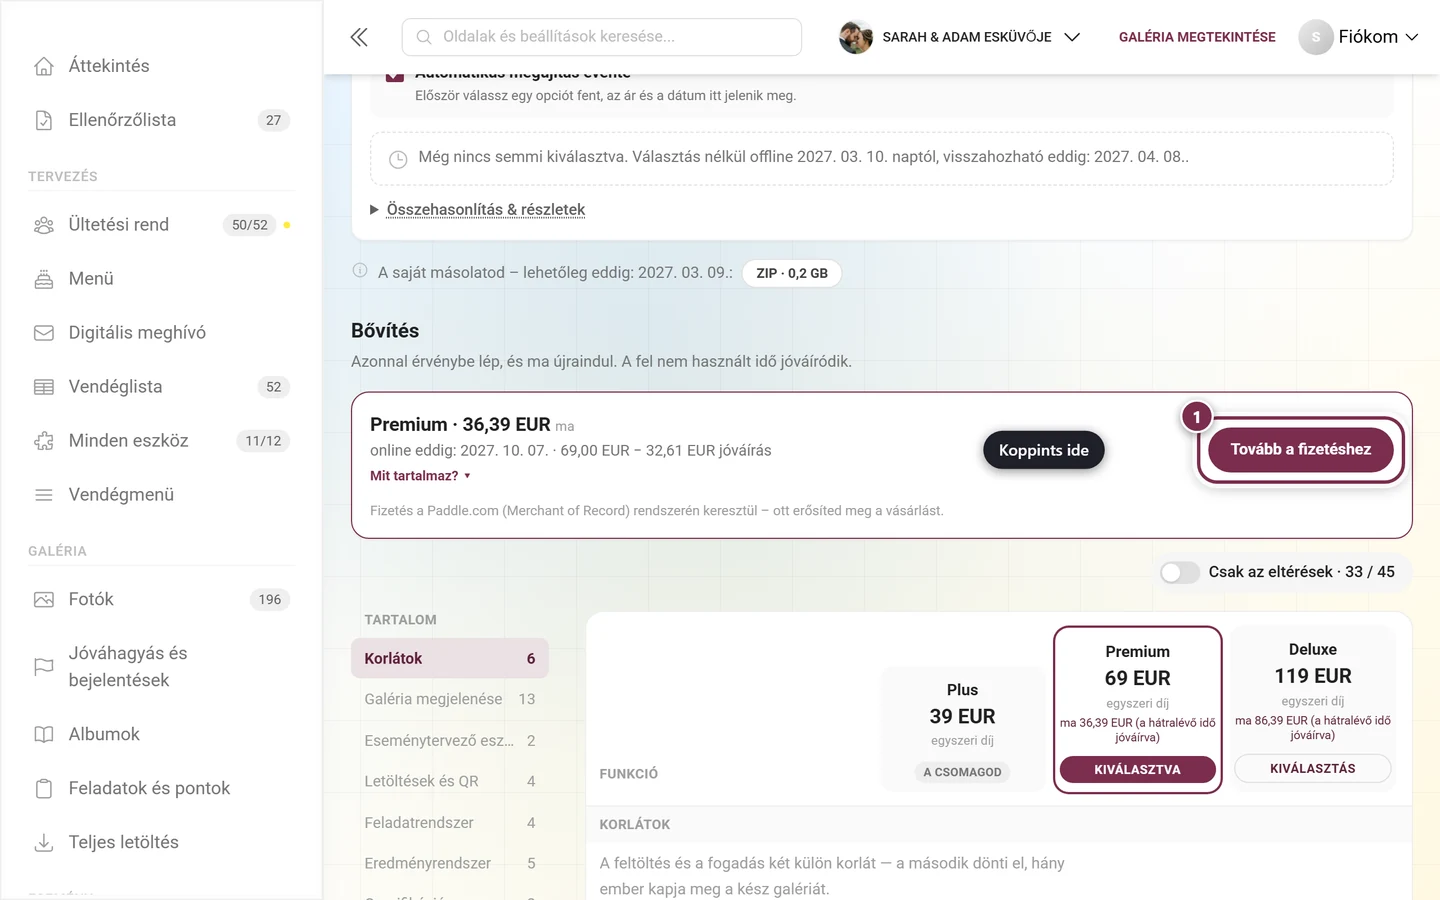Collapse sidebar with double chevron icon
The height and width of the screenshot is (900, 1440).
[x=359, y=37]
